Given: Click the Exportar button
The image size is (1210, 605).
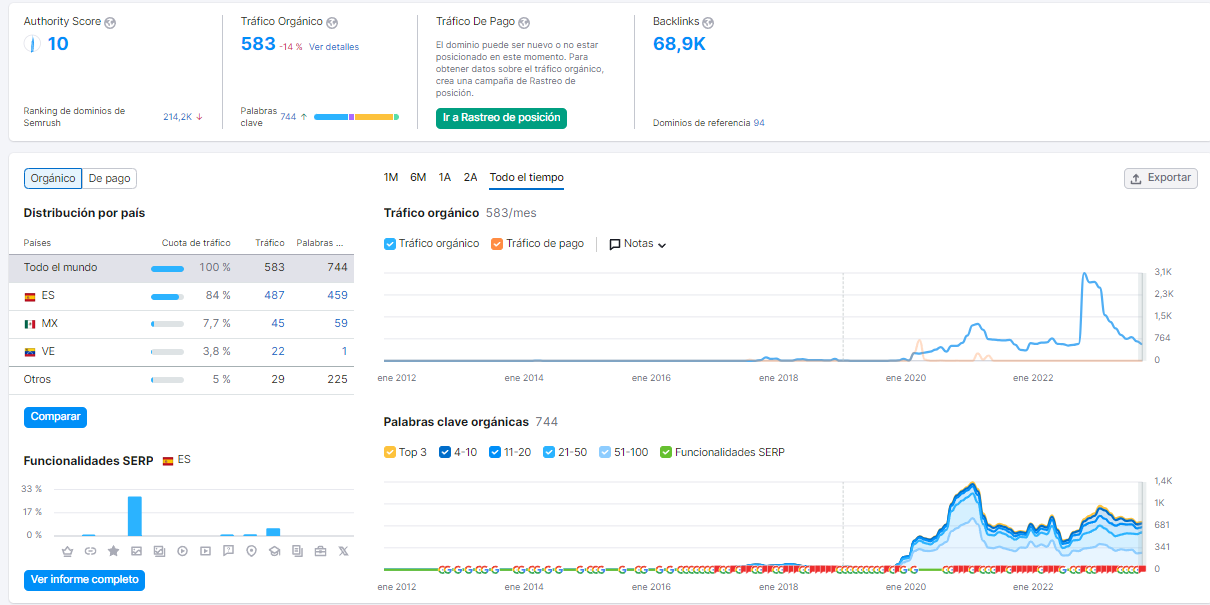Looking at the screenshot, I should (x=1161, y=178).
